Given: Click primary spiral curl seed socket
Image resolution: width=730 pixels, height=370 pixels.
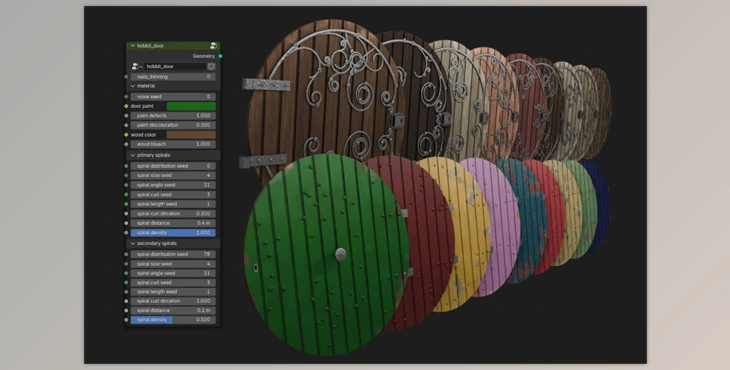Looking at the screenshot, I should coord(126,195).
